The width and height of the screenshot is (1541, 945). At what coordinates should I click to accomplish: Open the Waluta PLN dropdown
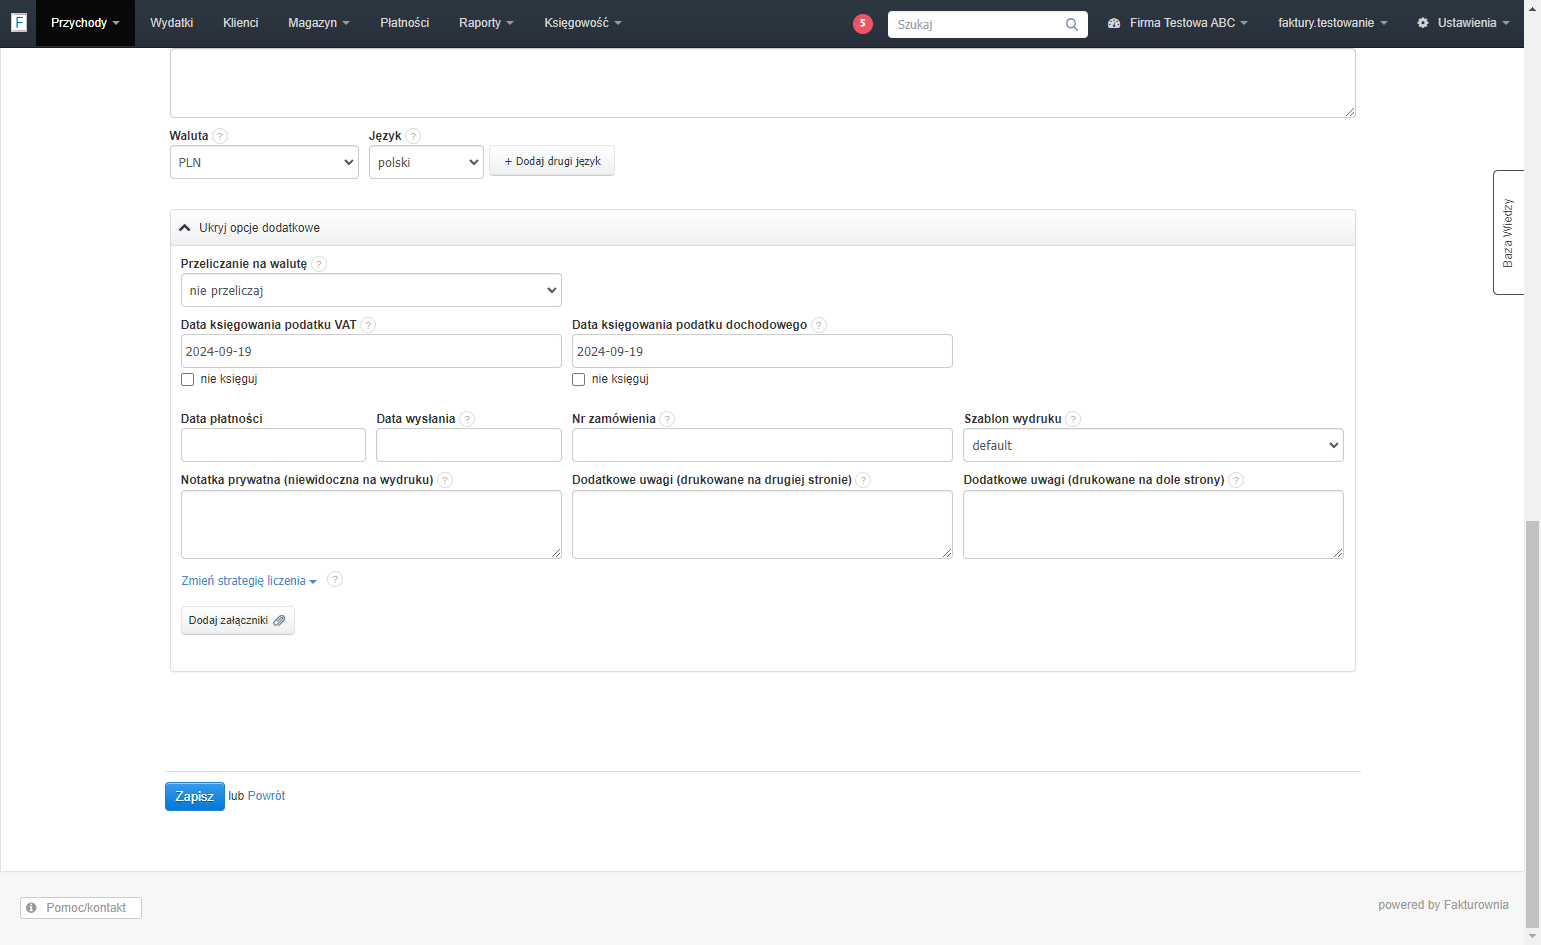[x=264, y=162]
